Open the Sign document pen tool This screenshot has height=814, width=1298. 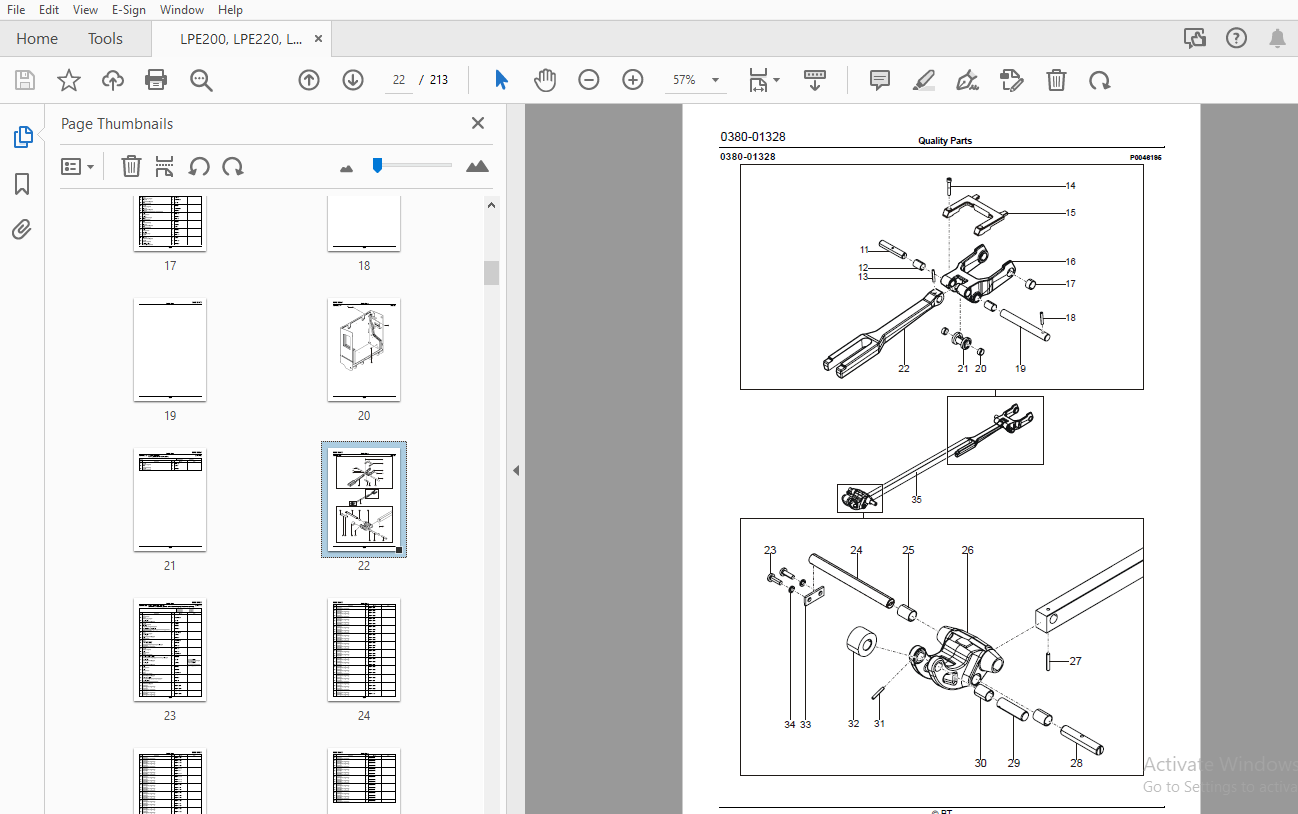pos(967,80)
